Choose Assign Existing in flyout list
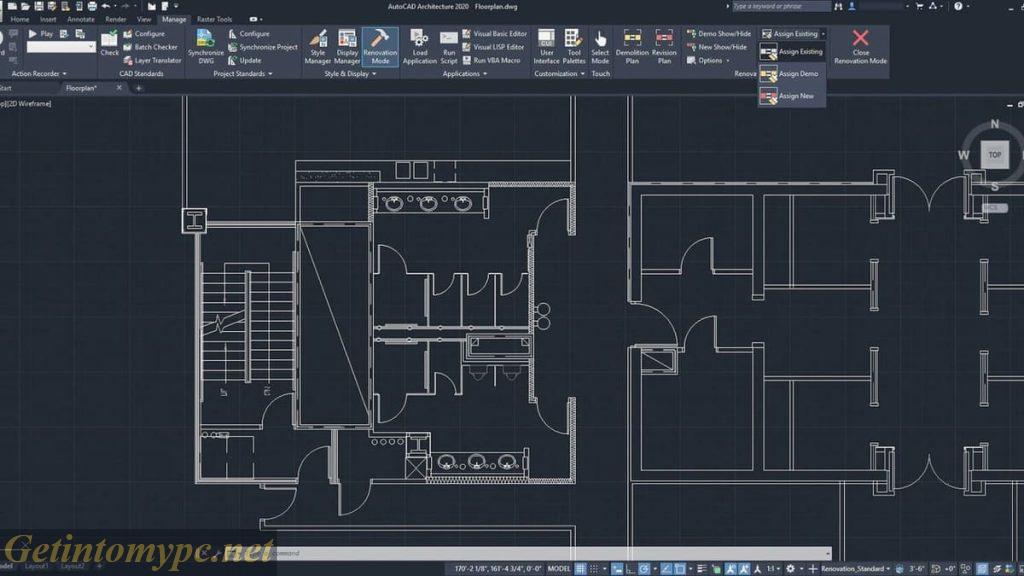This screenshot has width=1024, height=576. click(792, 52)
